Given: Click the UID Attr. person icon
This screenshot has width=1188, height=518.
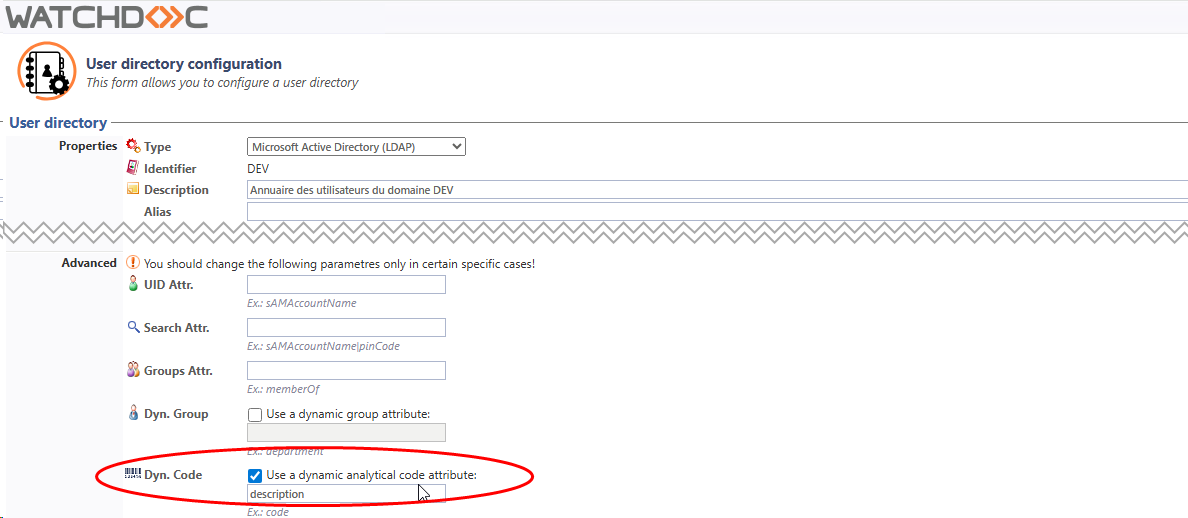Looking at the screenshot, I should [133, 285].
